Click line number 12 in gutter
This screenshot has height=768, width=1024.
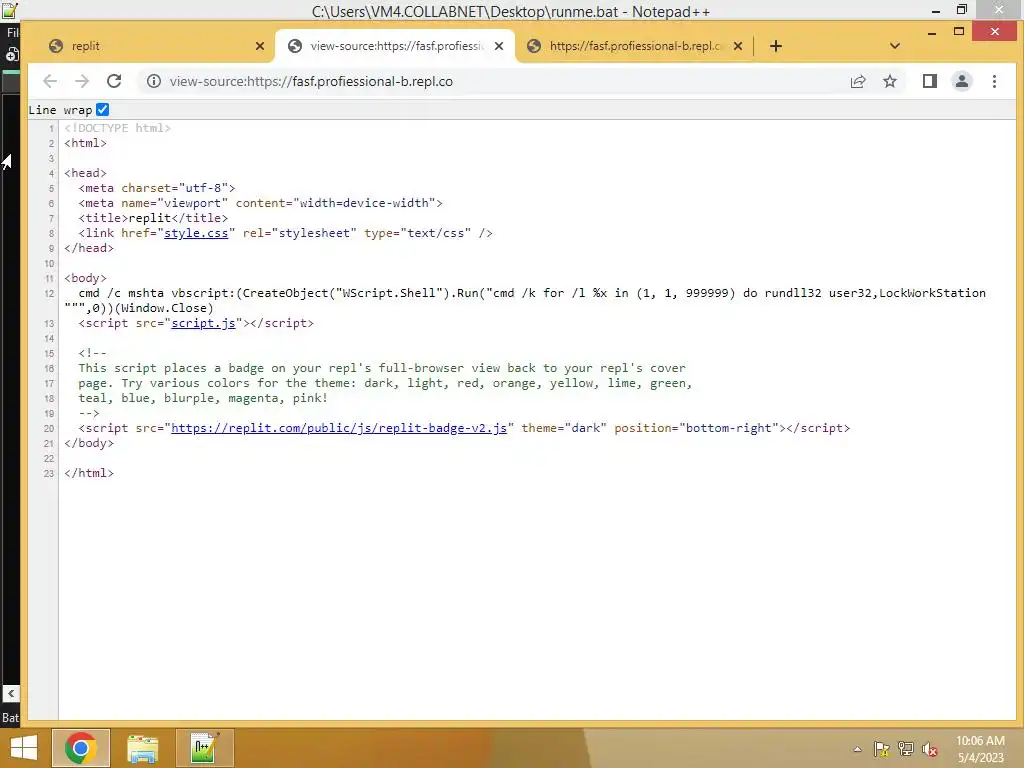coord(50,294)
